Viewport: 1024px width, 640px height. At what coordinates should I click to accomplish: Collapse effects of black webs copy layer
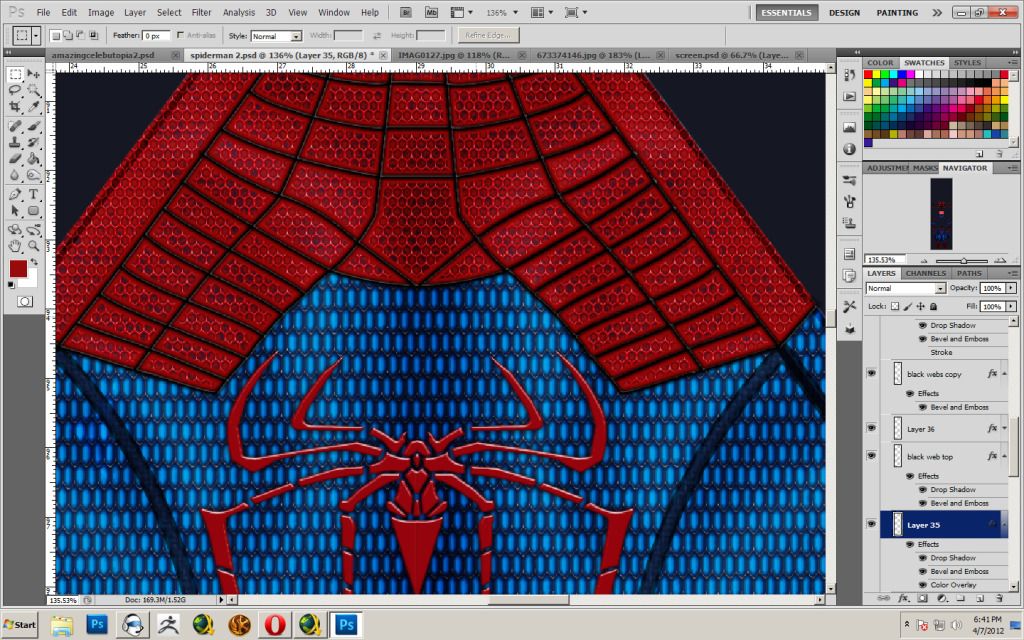click(1004, 374)
